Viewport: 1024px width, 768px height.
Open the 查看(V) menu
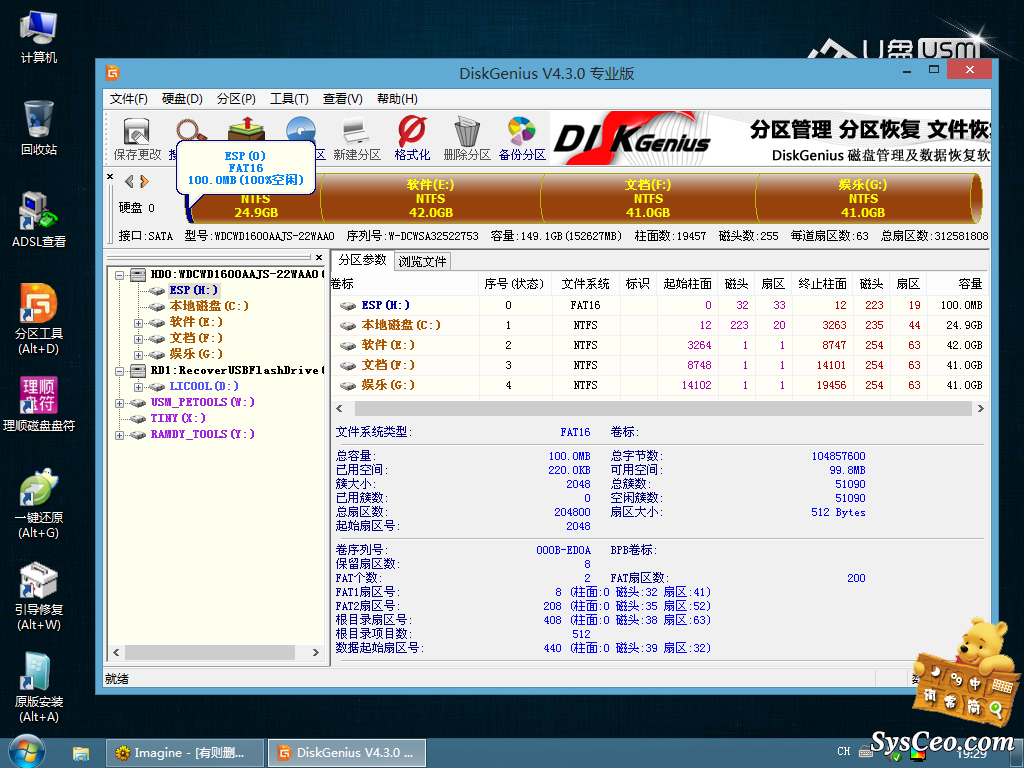pos(342,99)
